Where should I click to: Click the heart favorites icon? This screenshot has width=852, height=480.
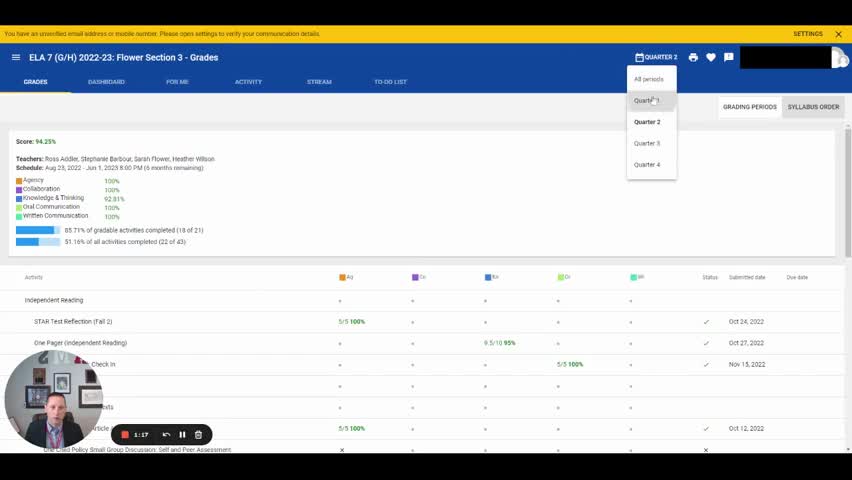(x=711, y=58)
